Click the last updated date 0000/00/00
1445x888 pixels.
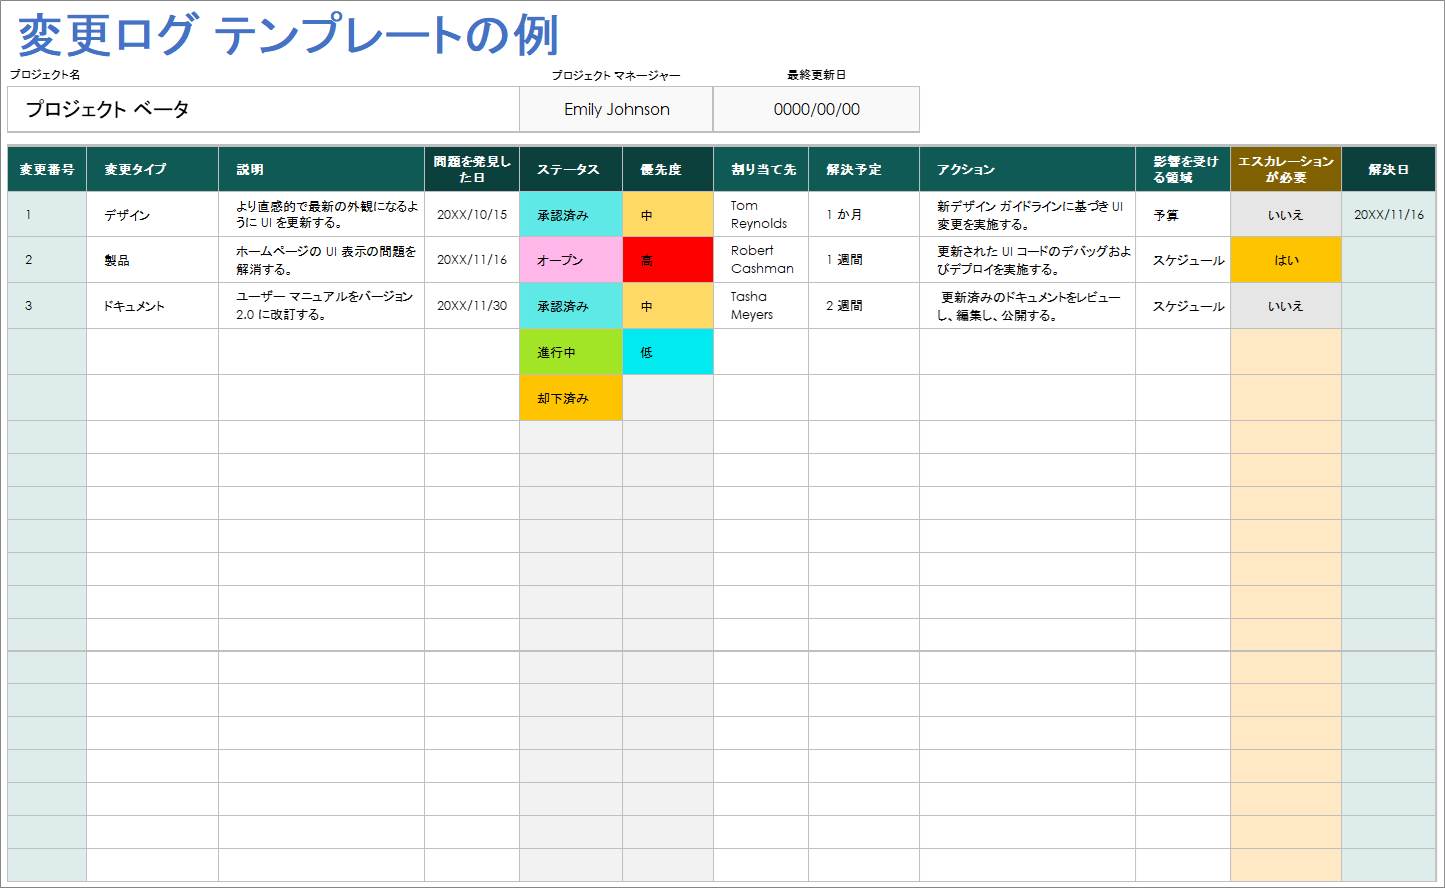(816, 109)
